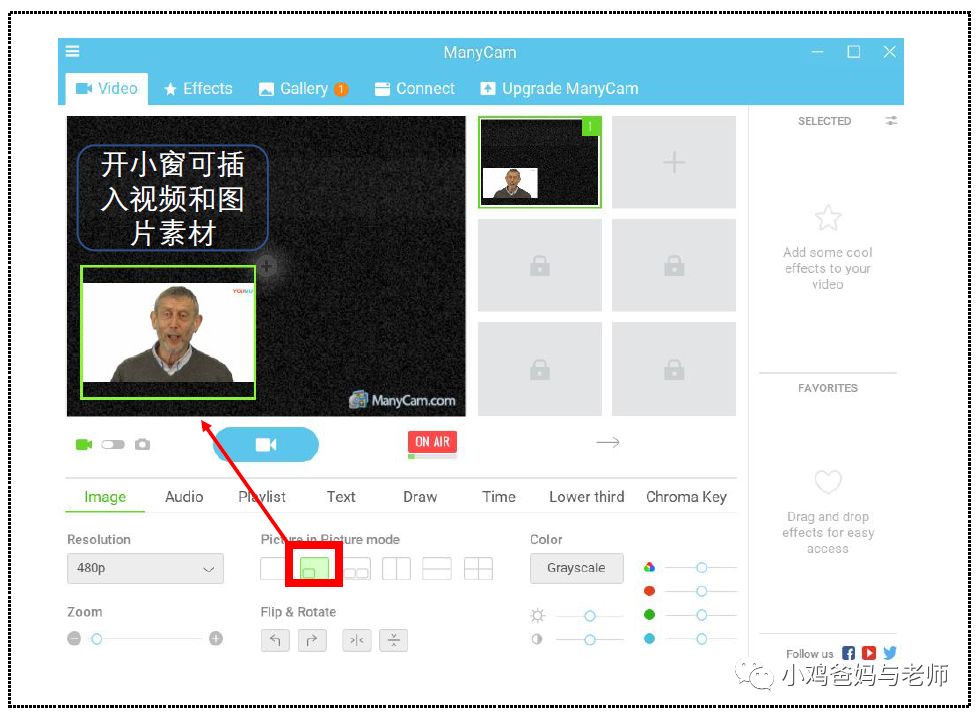Switch to the Effects tab
This screenshot has width=980, height=718.
pos(198,88)
